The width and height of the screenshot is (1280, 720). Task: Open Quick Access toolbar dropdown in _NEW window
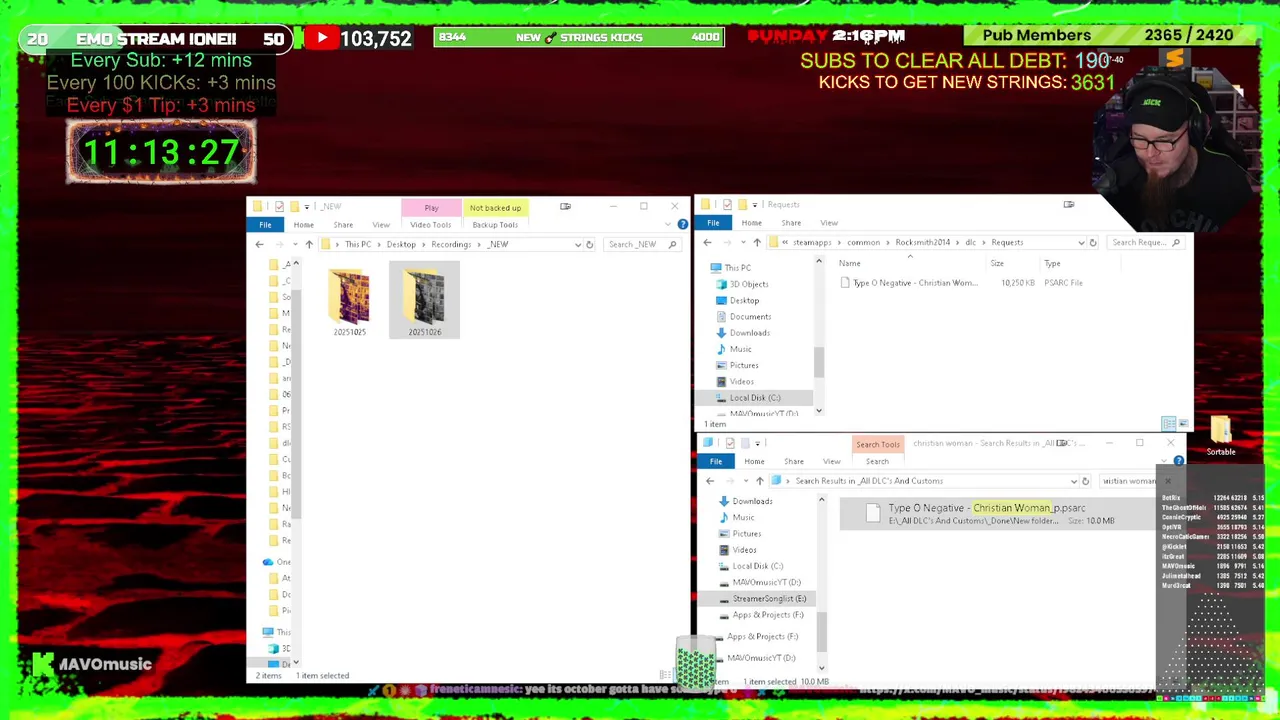pos(306,207)
